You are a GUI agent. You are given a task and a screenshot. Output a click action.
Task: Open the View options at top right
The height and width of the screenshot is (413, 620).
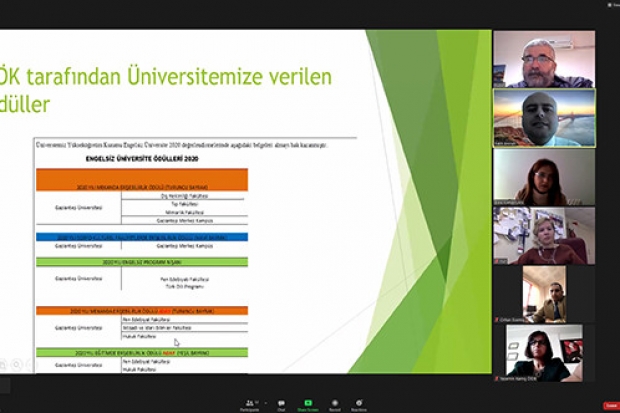pos(611,4)
